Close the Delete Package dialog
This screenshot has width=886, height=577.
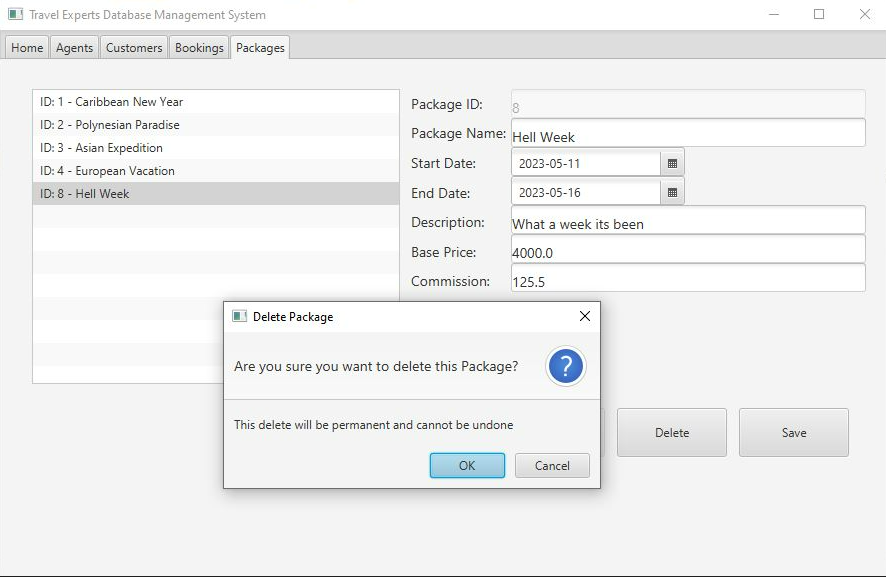585,316
